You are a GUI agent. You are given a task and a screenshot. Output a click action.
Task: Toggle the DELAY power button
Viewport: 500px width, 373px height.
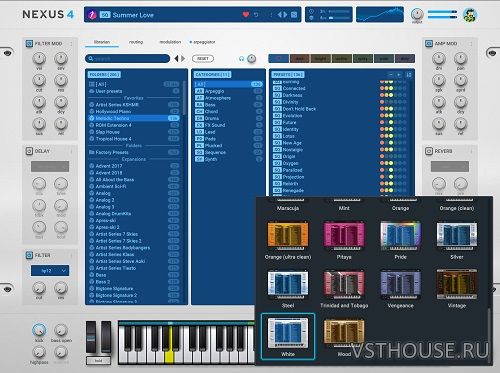pyautogui.click(x=29, y=151)
